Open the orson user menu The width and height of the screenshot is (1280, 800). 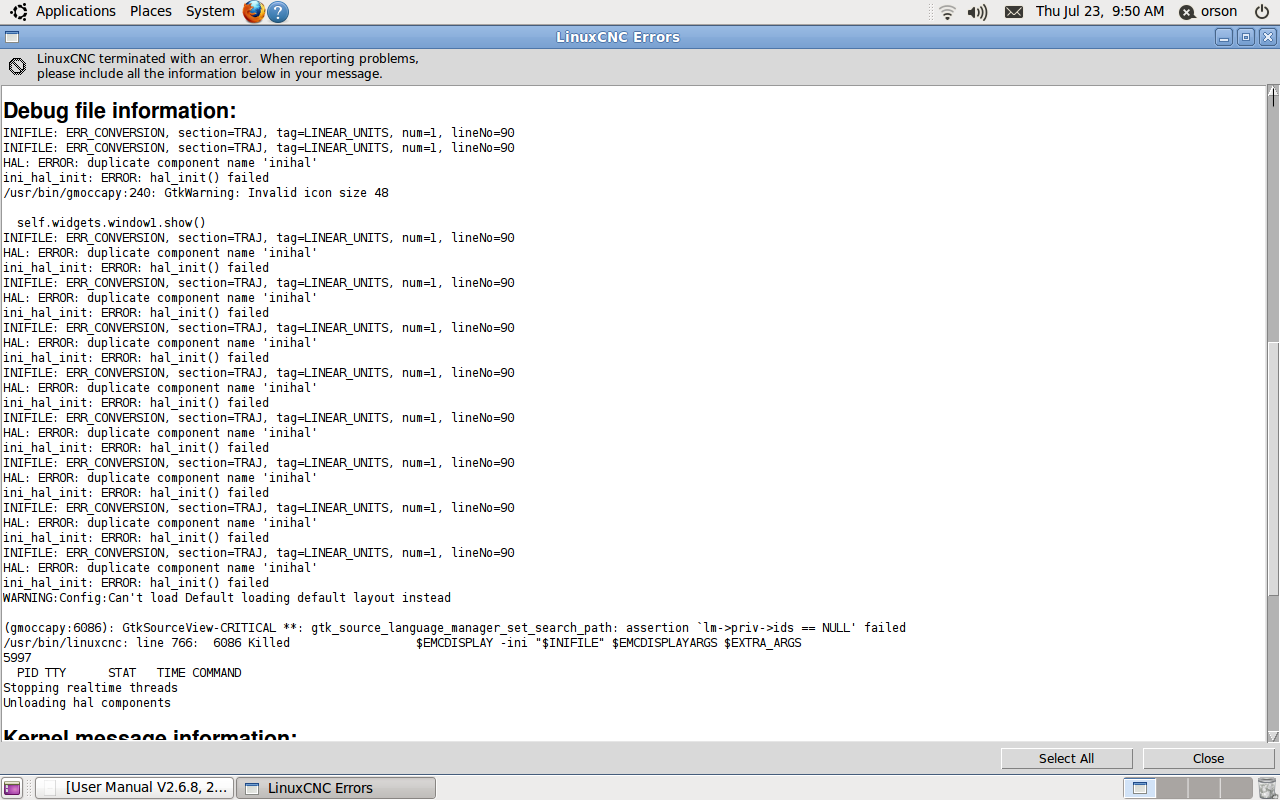coord(1209,12)
